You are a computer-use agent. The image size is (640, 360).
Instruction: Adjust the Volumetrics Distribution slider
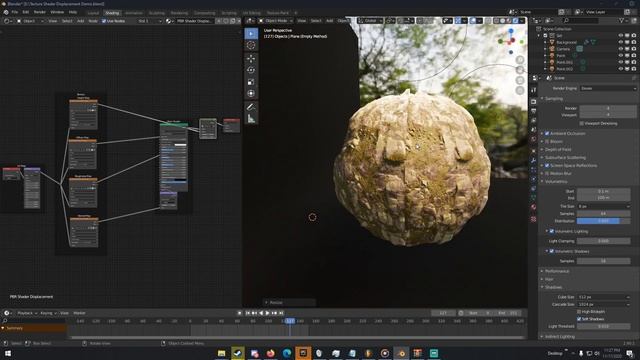(x=603, y=221)
